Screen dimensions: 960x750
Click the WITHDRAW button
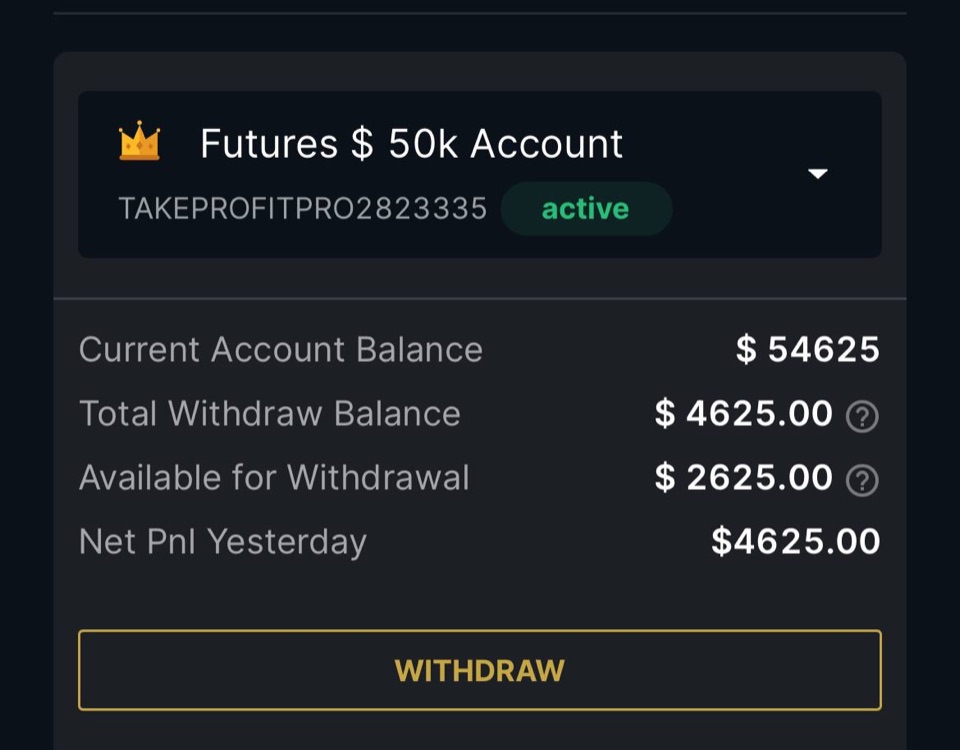click(x=480, y=670)
